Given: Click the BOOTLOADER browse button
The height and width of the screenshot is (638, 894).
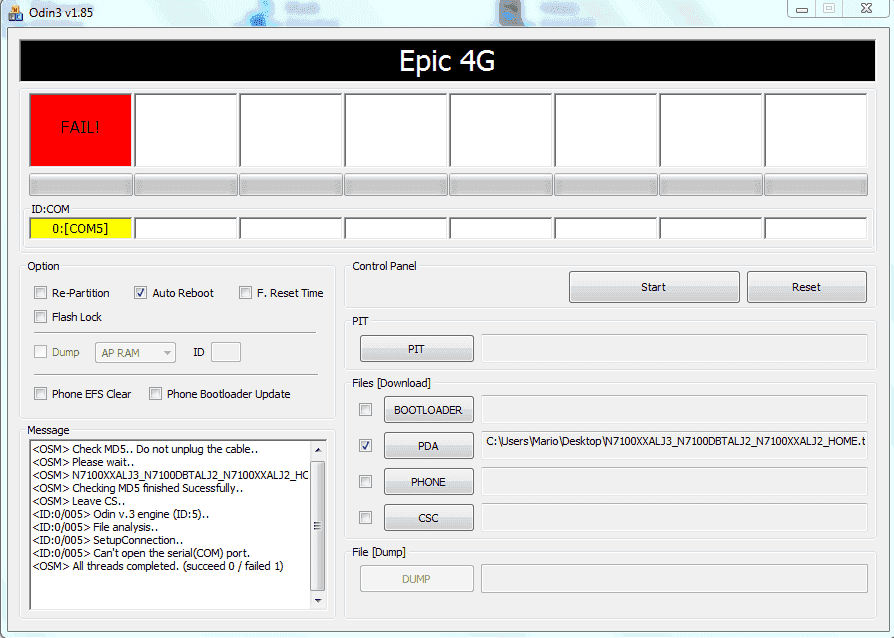Looking at the screenshot, I should click(429, 410).
